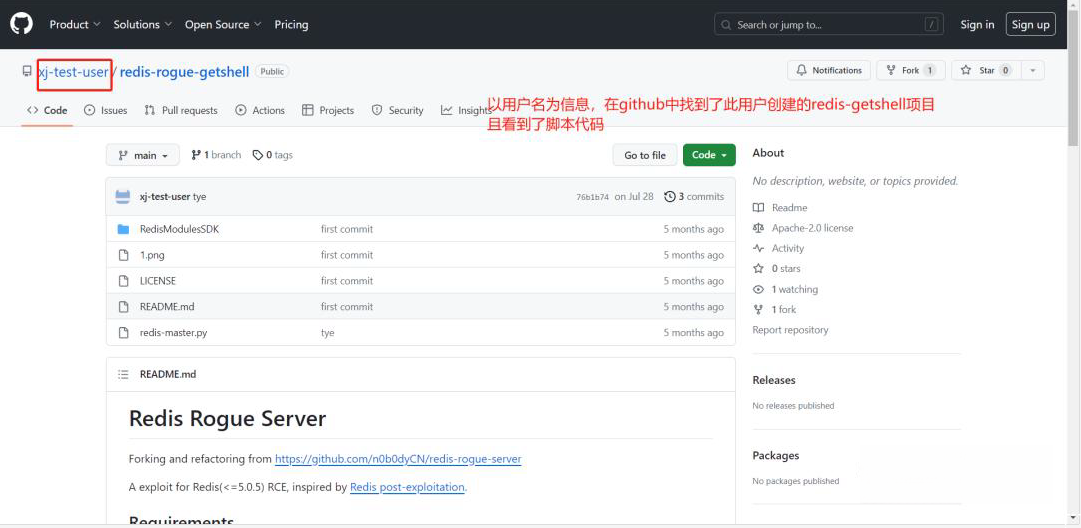This screenshot has height=528, width=1081.
Task: Click the history clock icon near 3 commits
Action: [x=669, y=196]
